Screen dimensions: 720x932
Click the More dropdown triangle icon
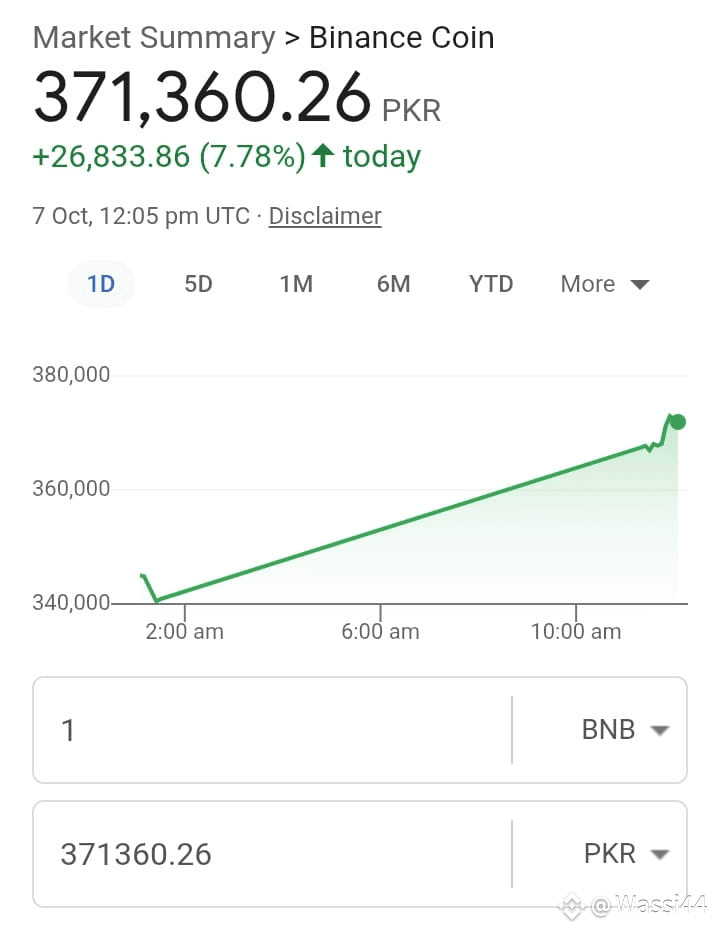tap(640, 285)
